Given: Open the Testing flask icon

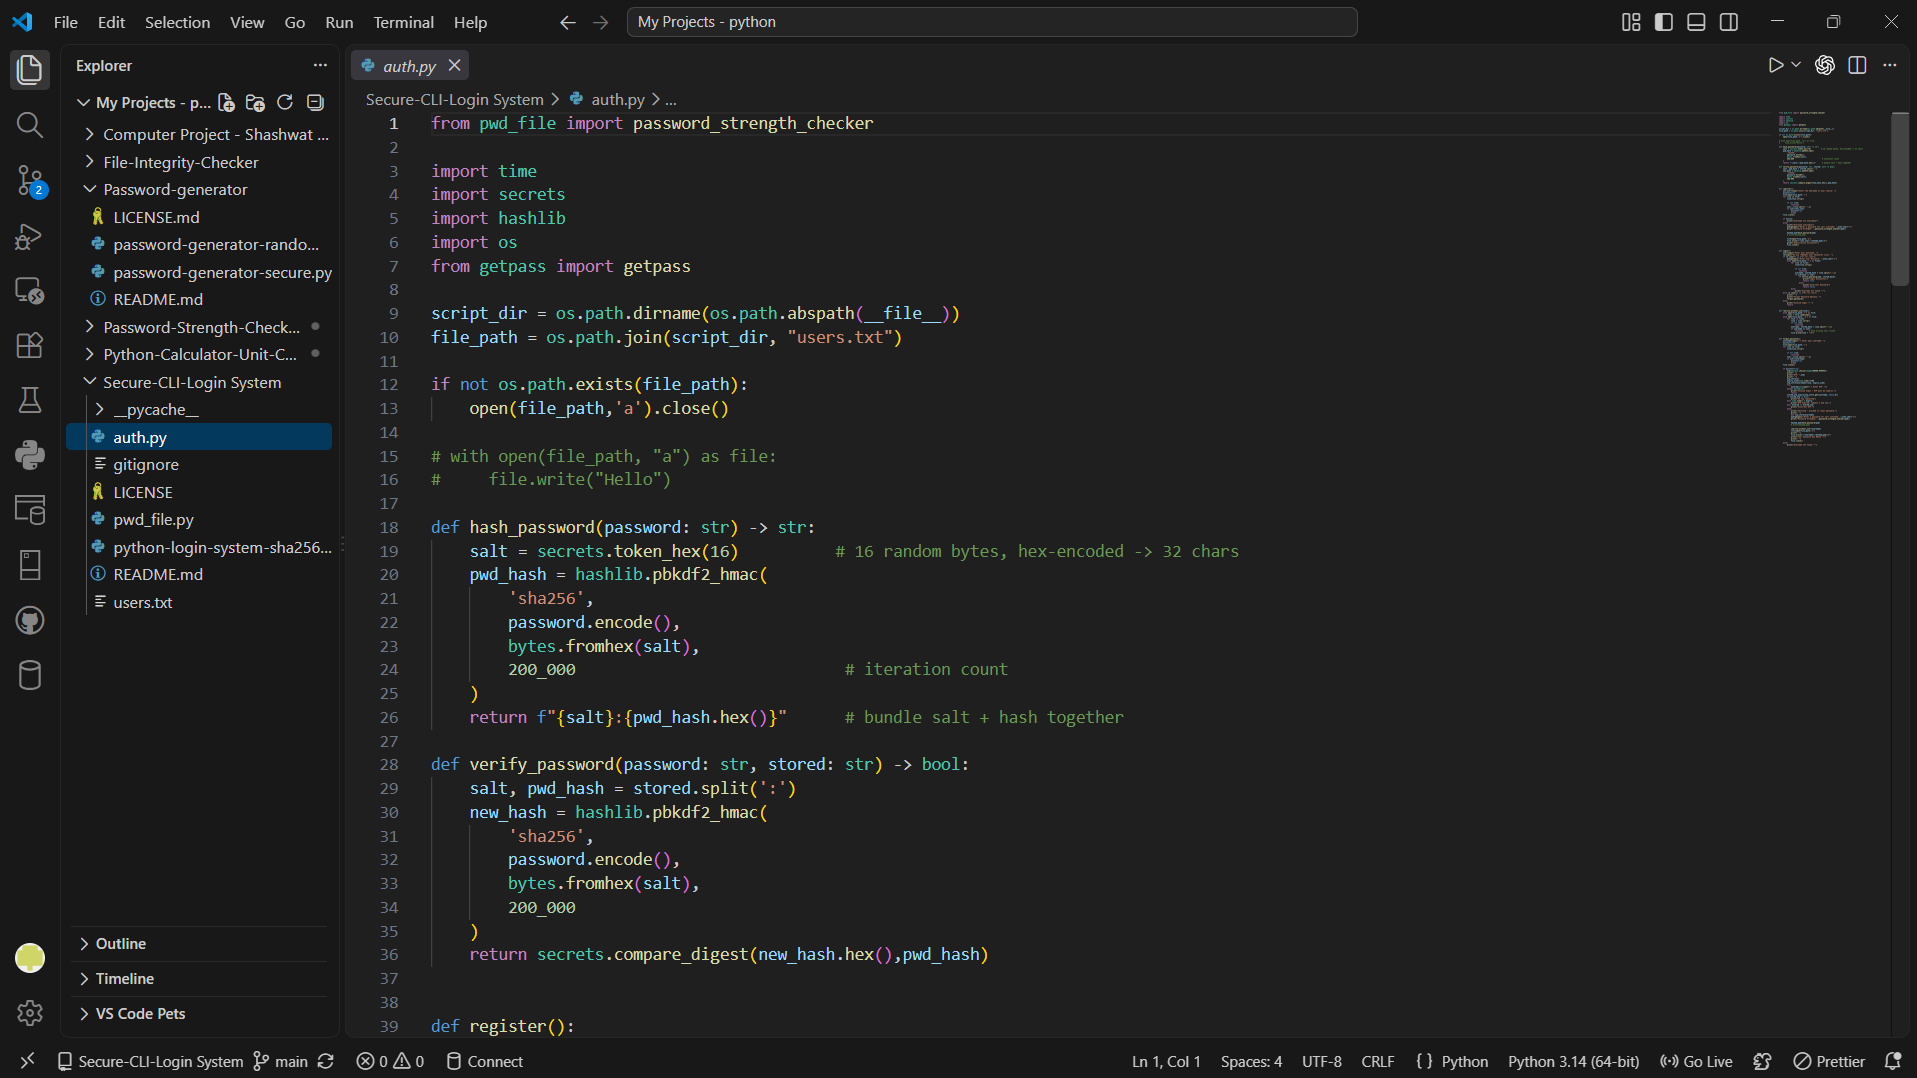Looking at the screenshot, I should pyautogui.click(x=30, y=400).
